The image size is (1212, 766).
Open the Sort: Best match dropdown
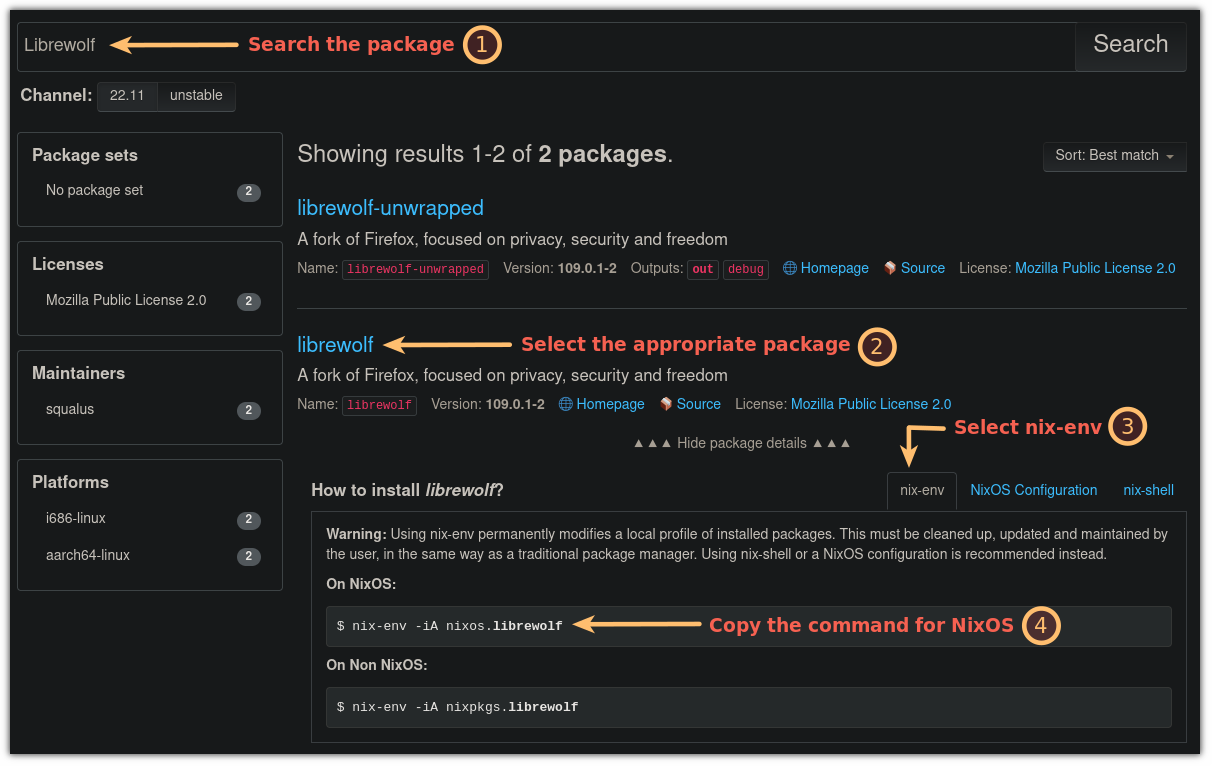pyautogui.click(x=1113, y=156)
